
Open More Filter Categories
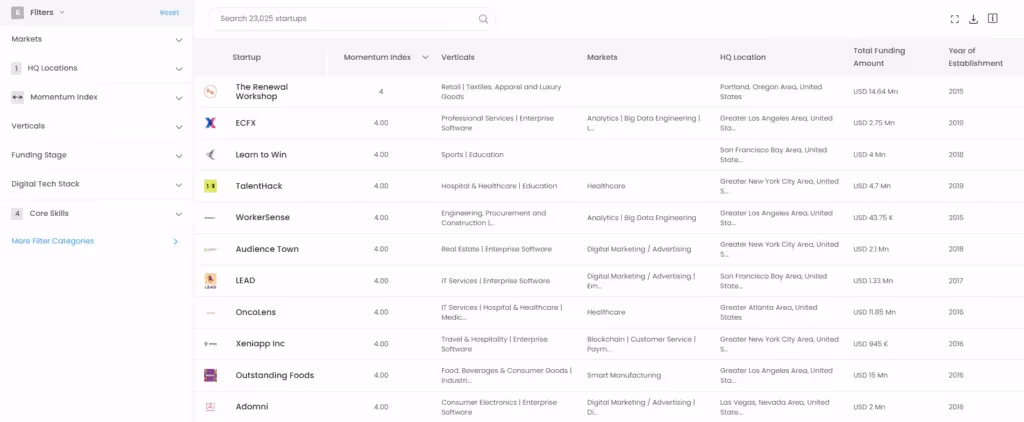53,241
